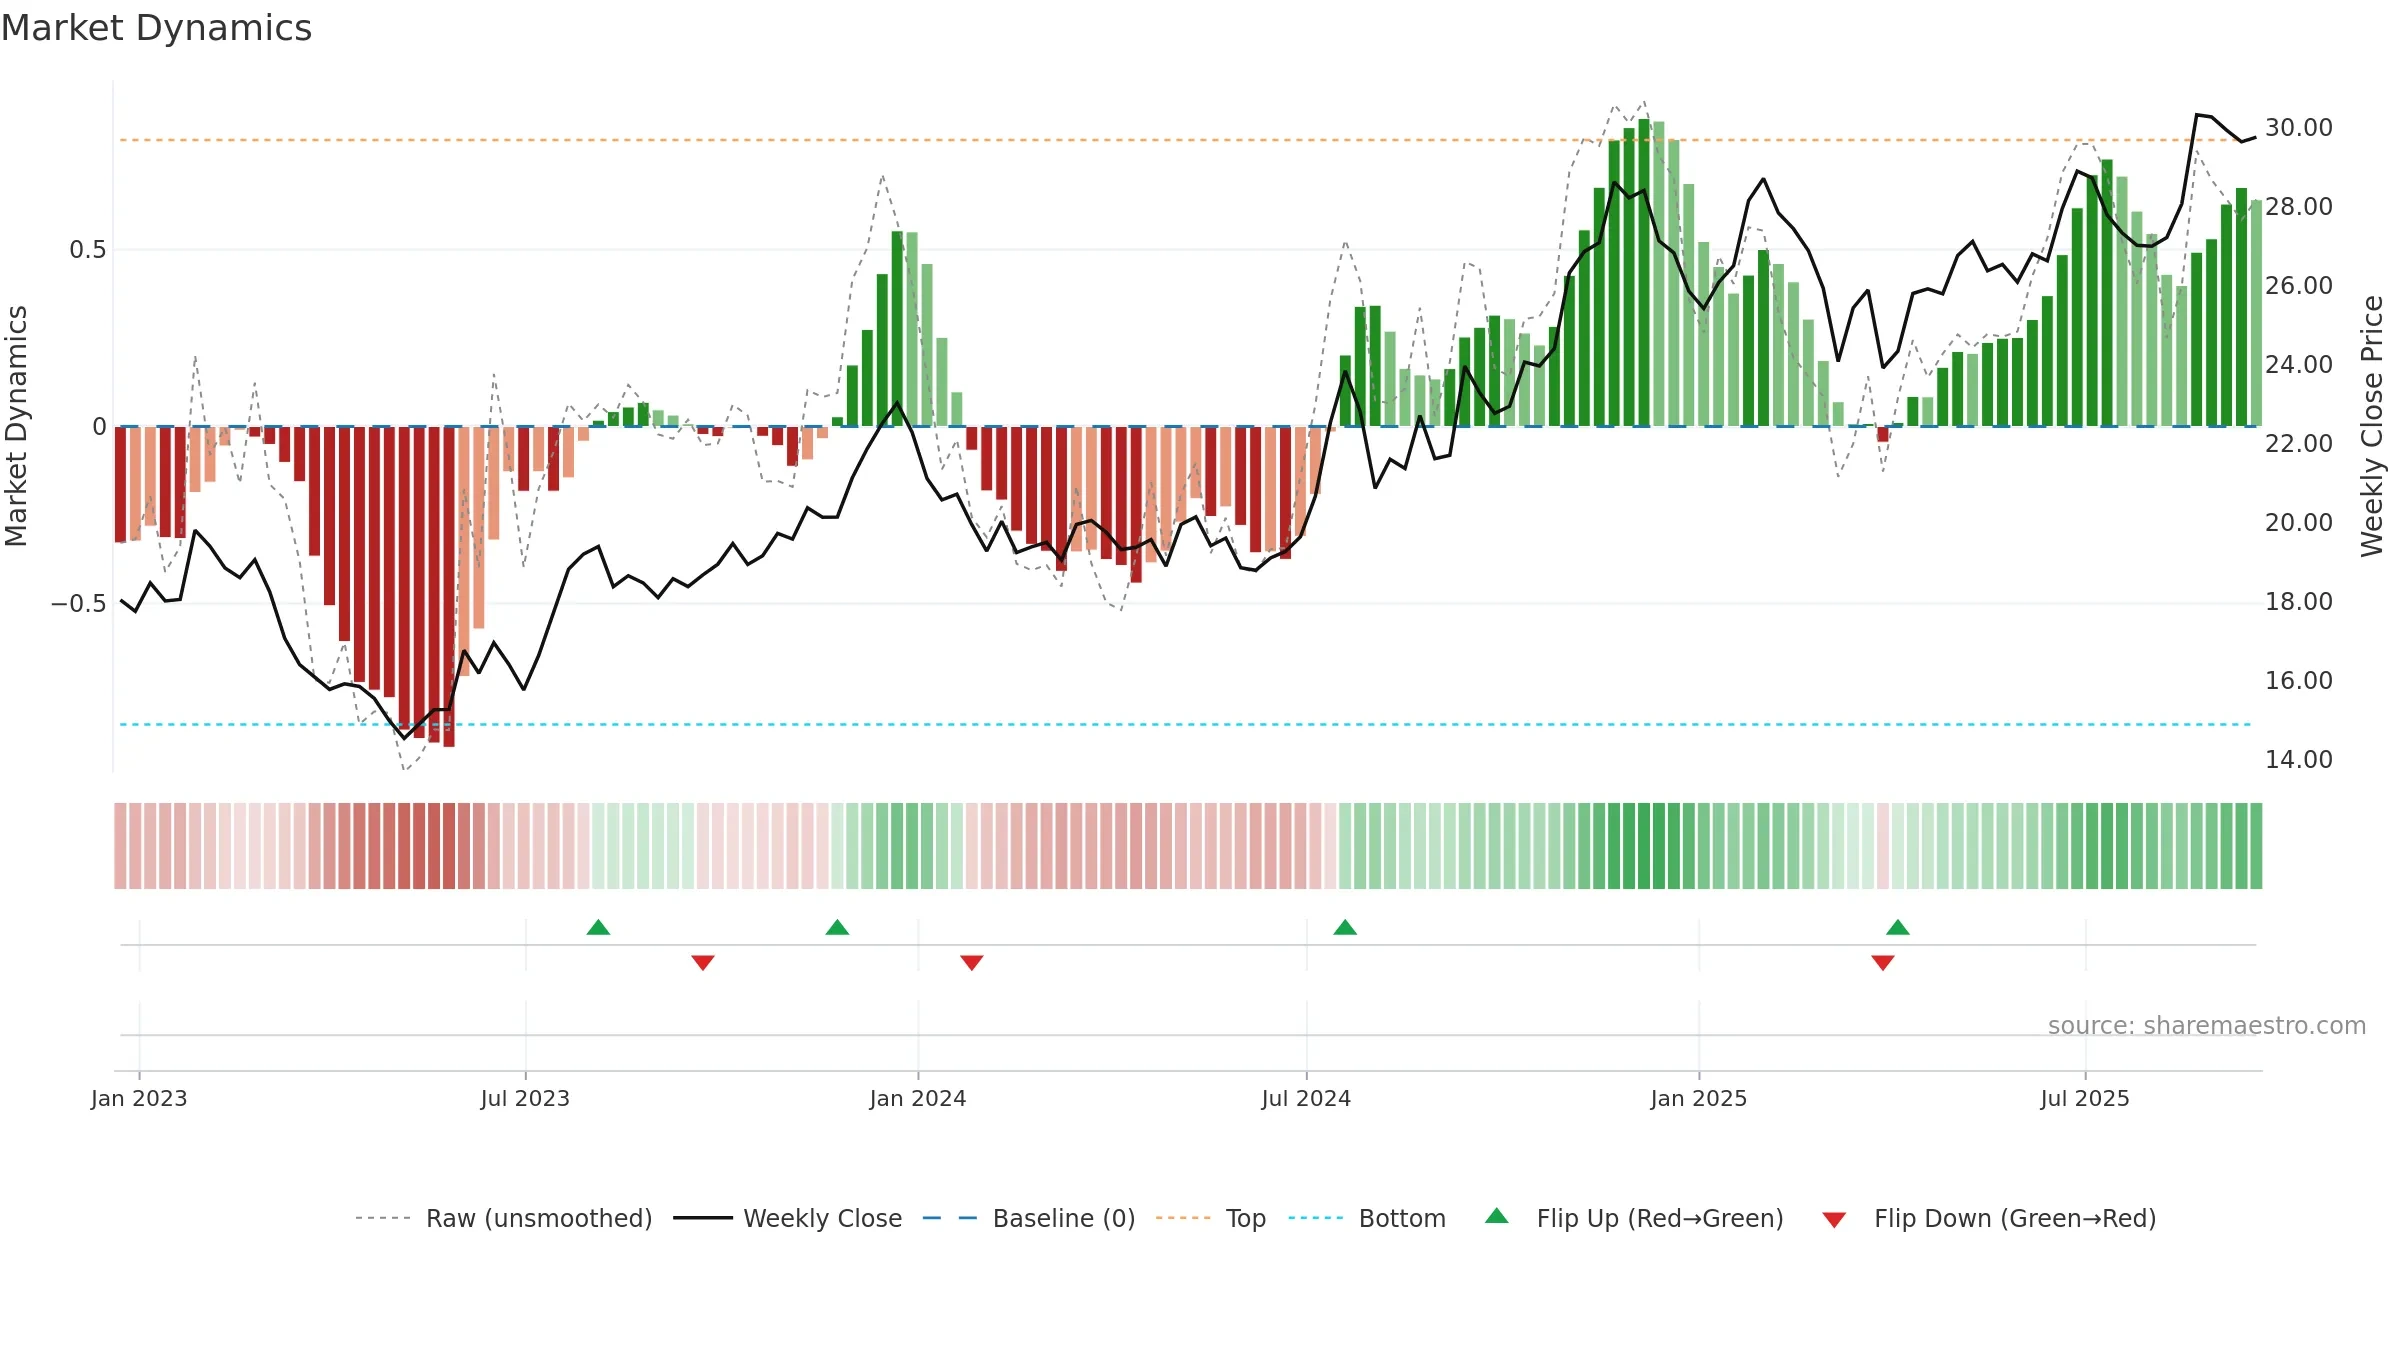2400x1350 pixels.
Task: Select the flip-up marker just after Jul 2024
Action: coord(1345,927)
